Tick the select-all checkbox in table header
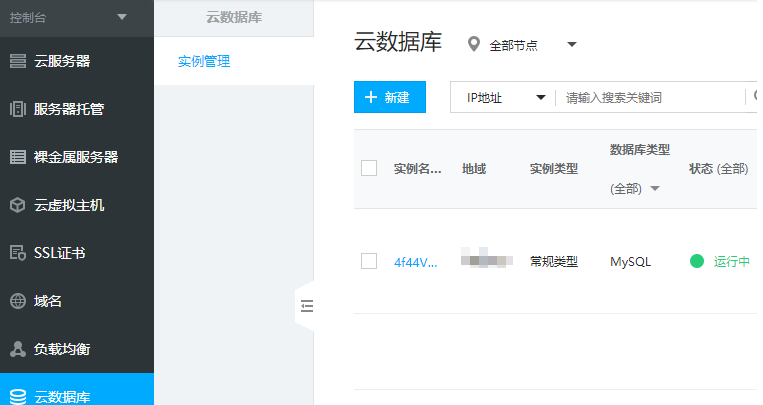 tap(369, 168)
